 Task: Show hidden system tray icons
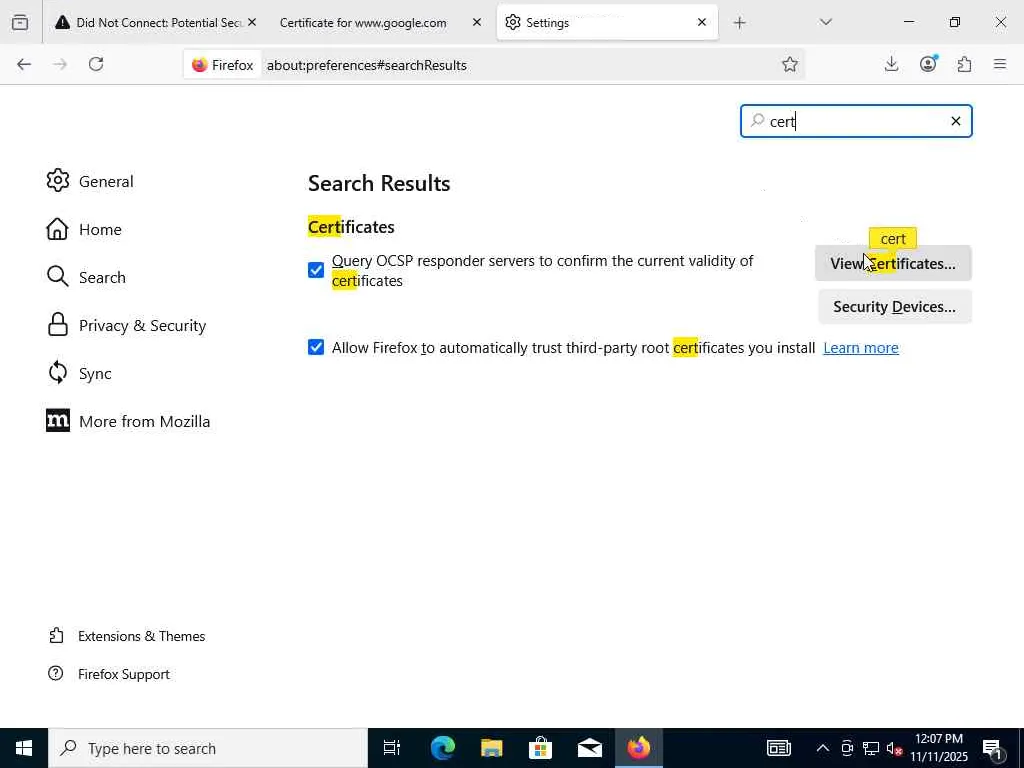(823, 748)
